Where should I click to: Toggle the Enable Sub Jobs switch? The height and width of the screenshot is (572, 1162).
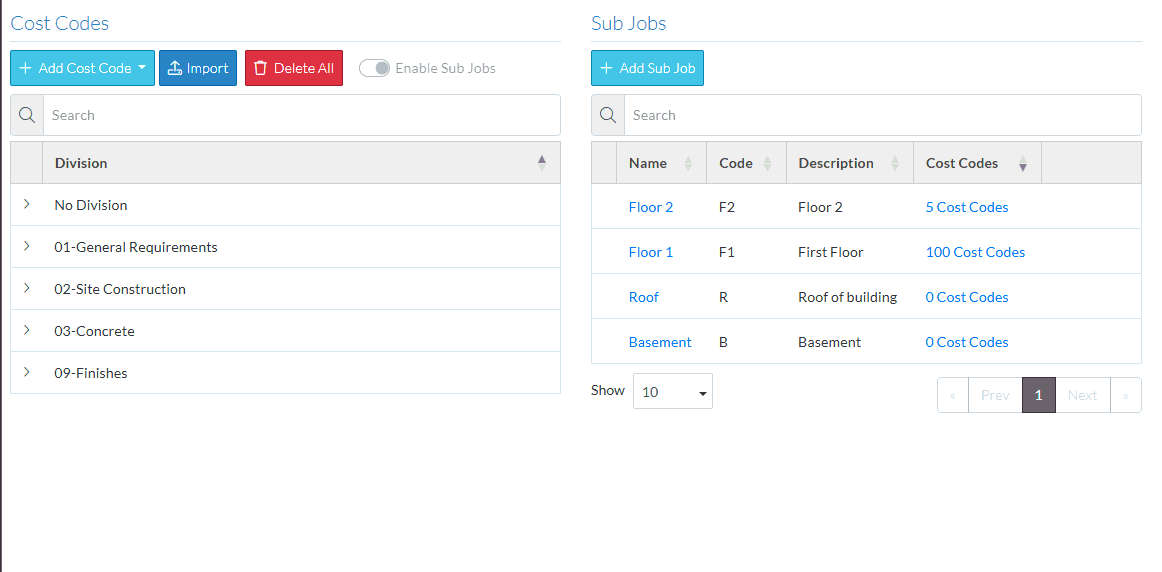coord(374,68)
